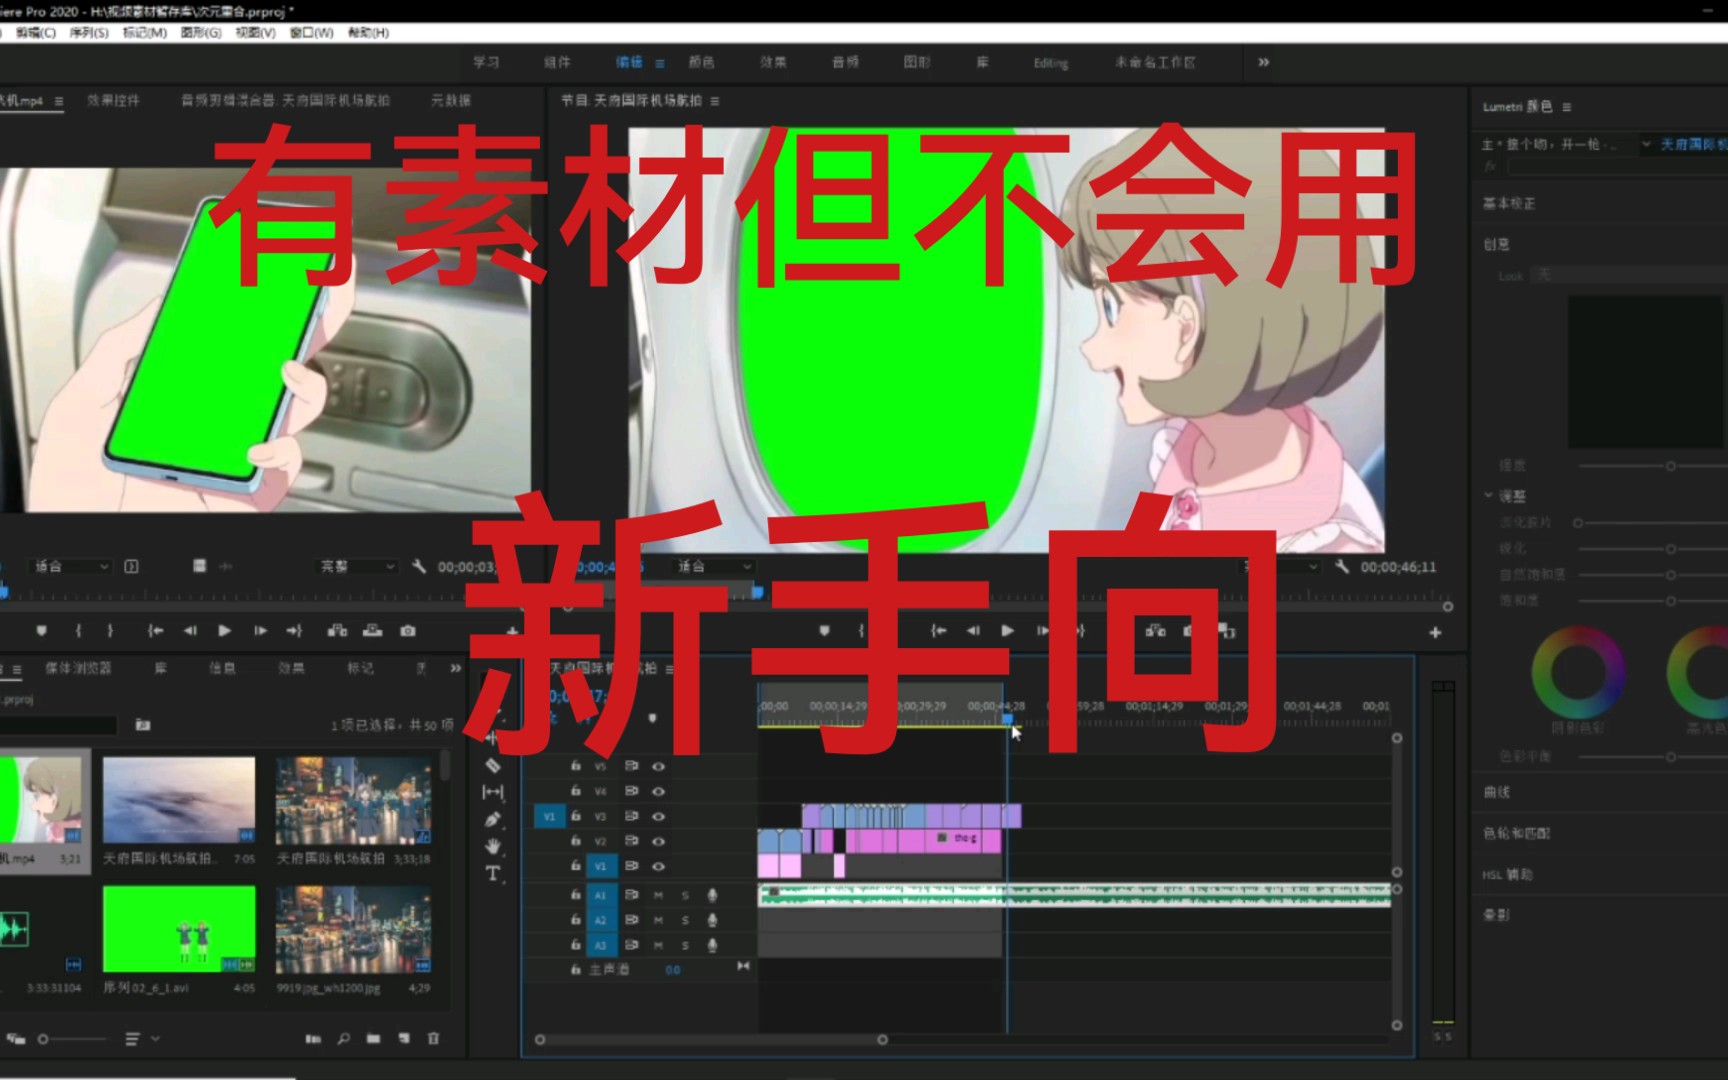The height and width of the screenshot is (1080, 1728).
Task: Switch to the 效果控件 tab
Action: coord(113,101)
